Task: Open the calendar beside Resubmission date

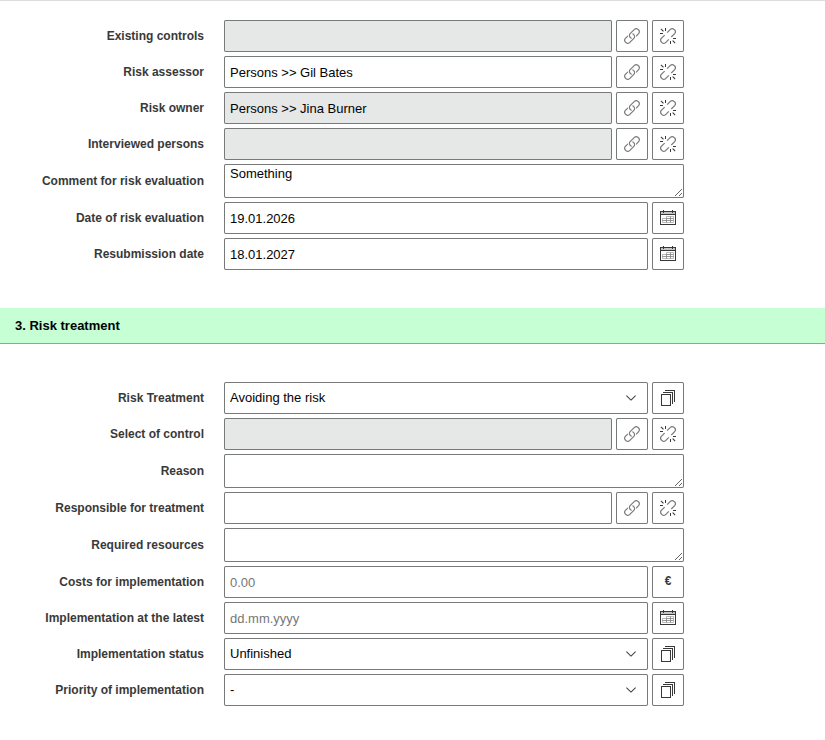Action: click(668, 253)
